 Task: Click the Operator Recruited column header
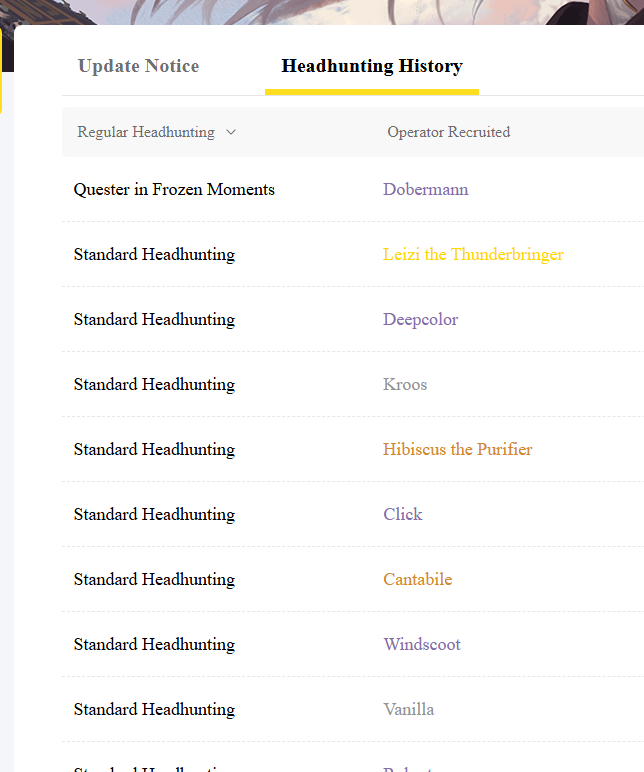pos(449,132)
